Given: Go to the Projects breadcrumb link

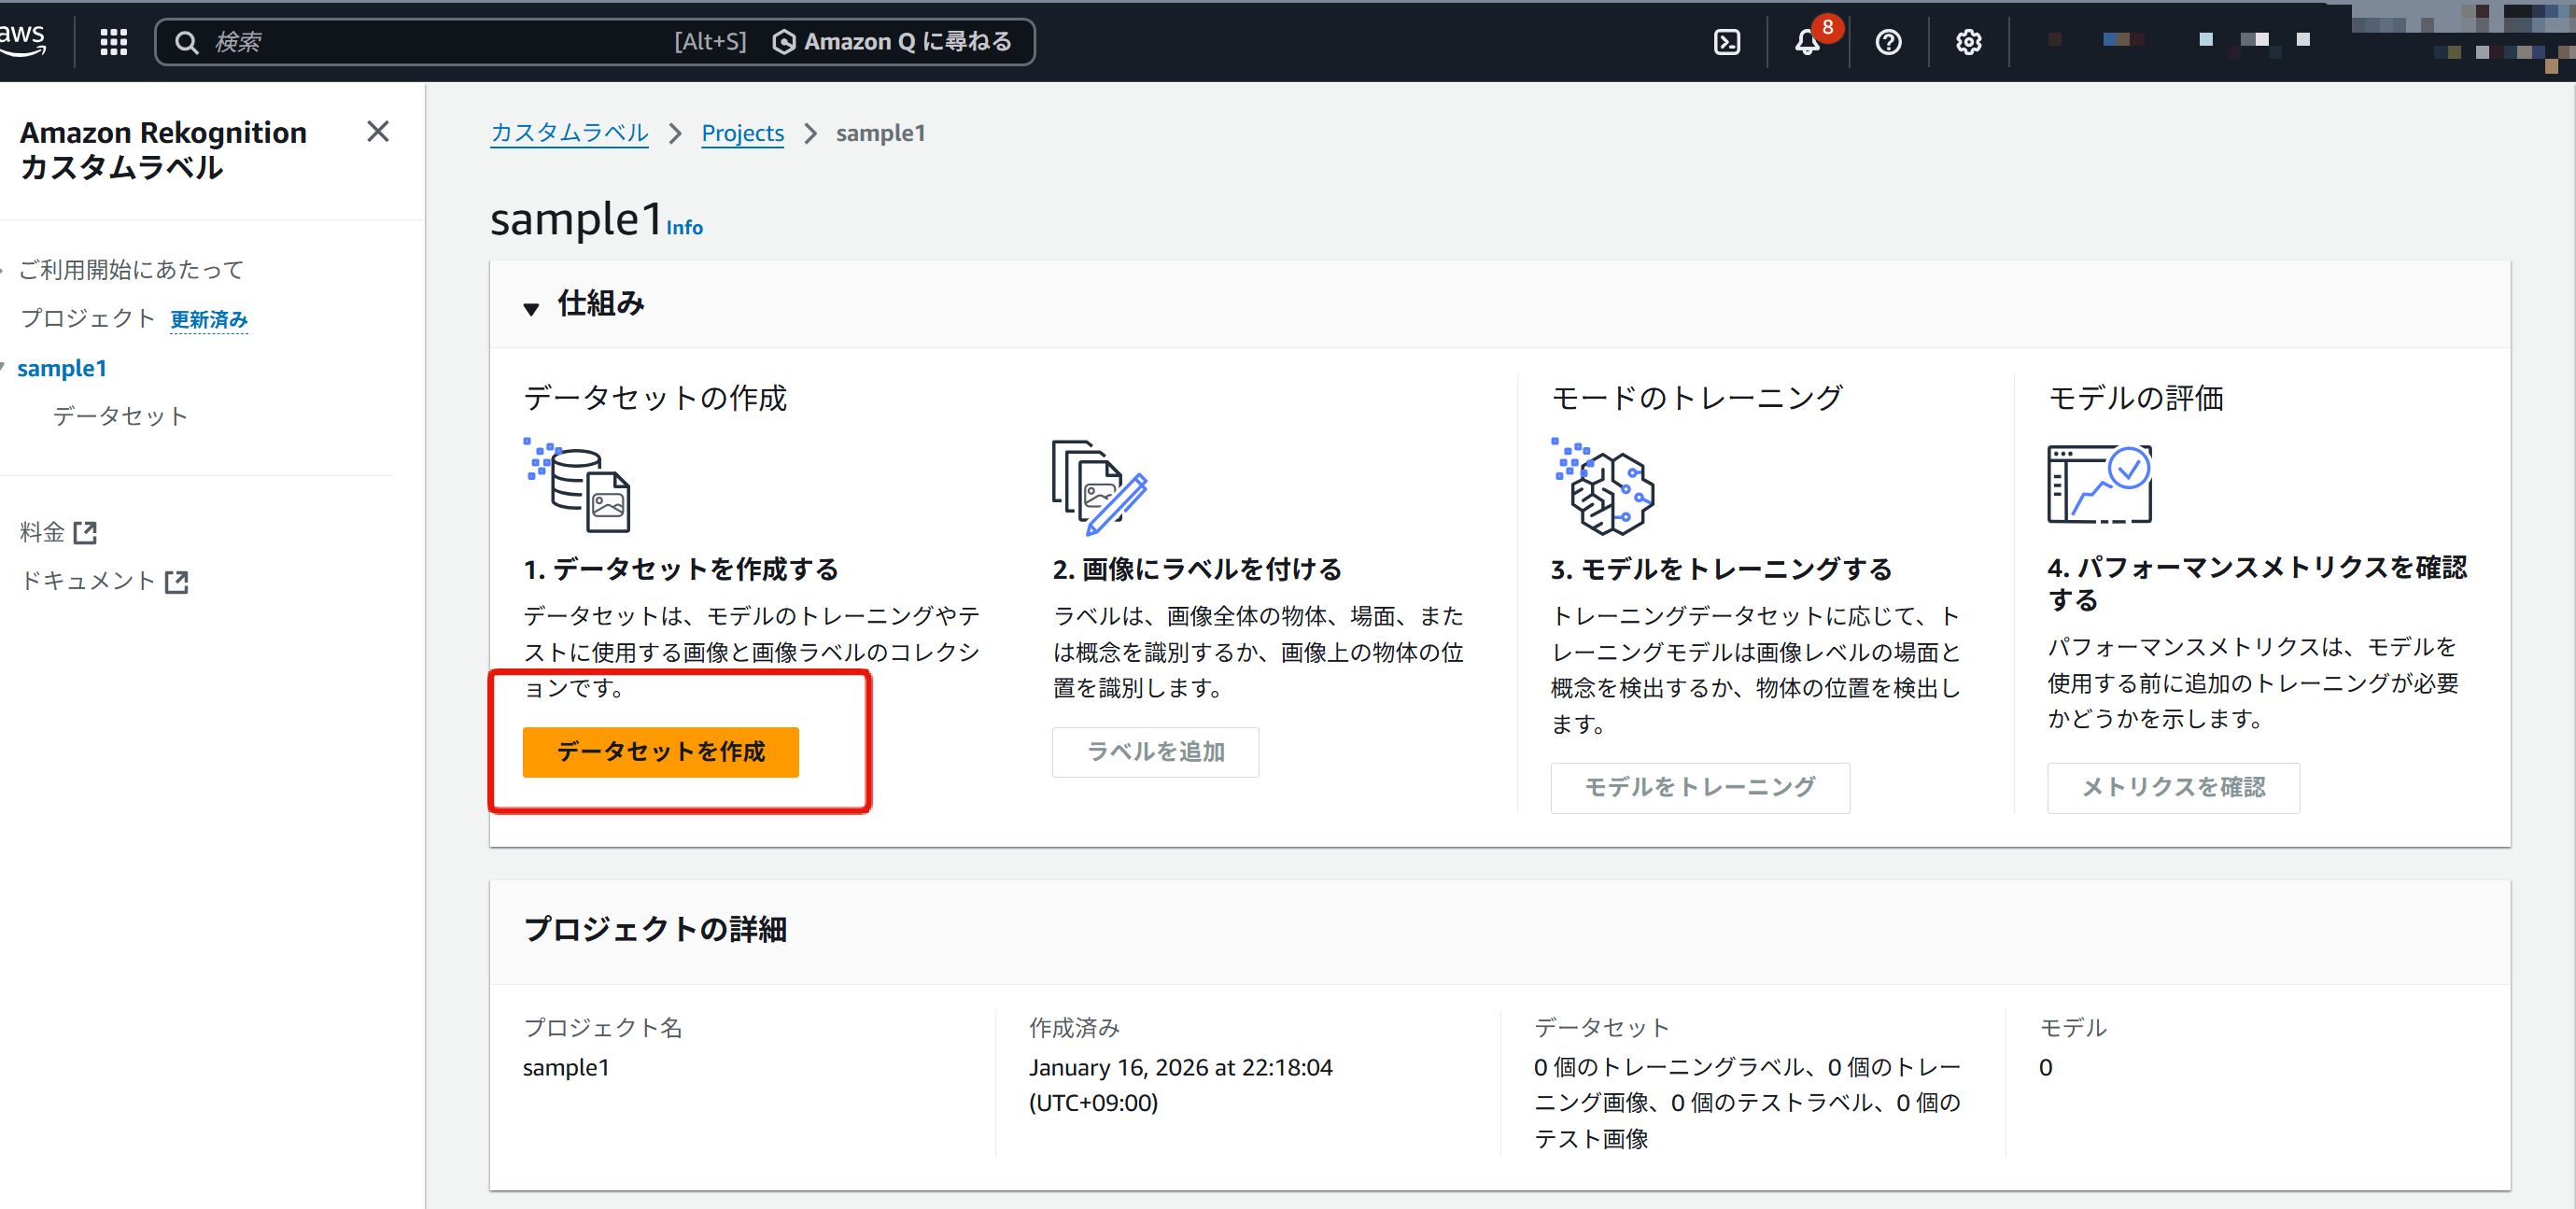Looking at the screenshot, I should click(742, 133).
